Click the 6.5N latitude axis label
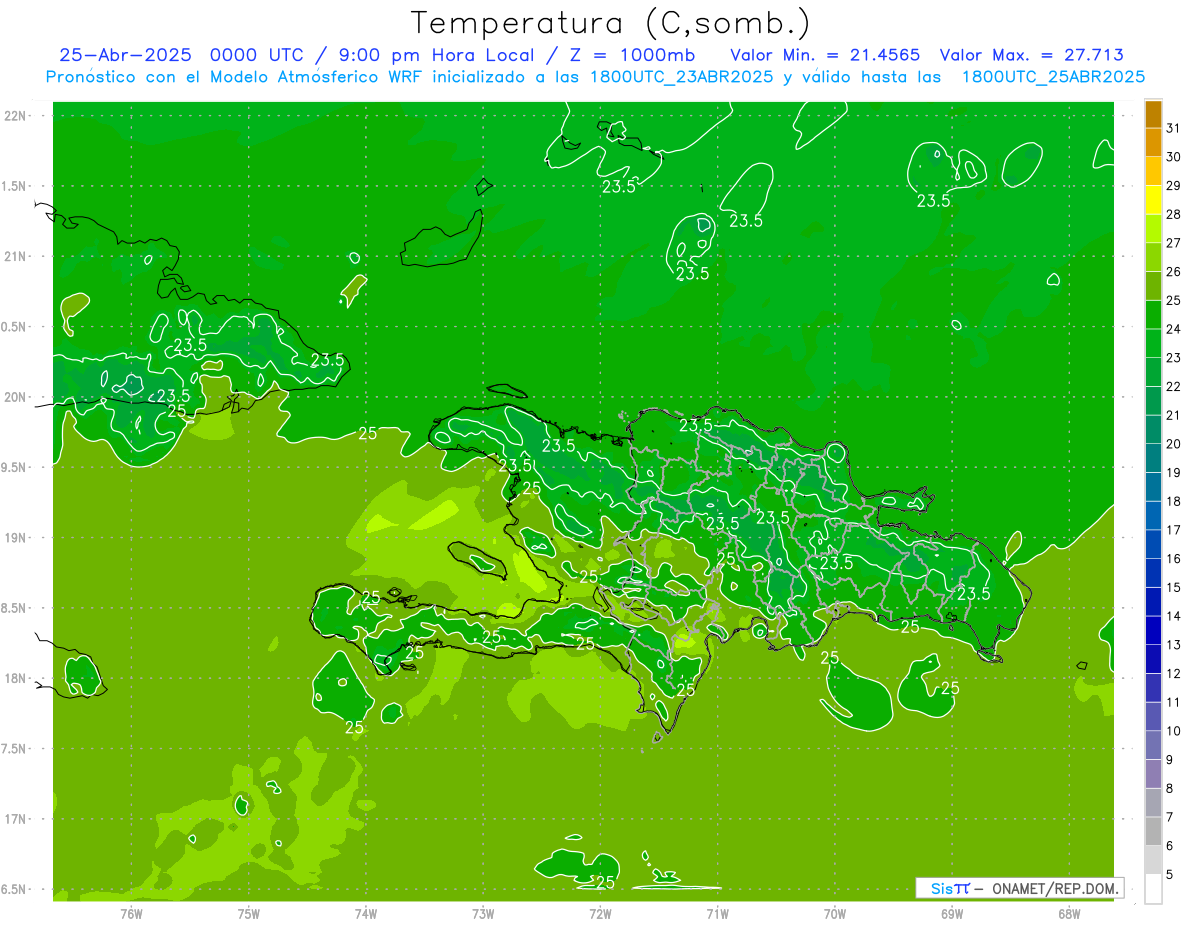Screen dimensions: 1200x927 coord(15,890)
